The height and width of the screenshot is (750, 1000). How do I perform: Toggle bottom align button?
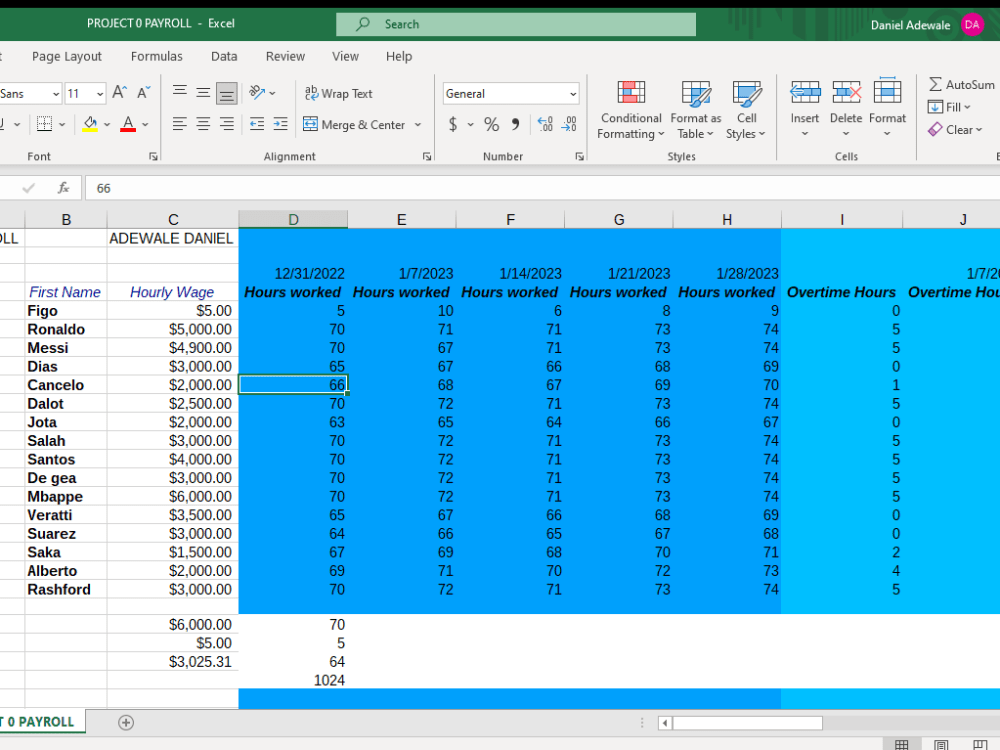tap(226, 93)
